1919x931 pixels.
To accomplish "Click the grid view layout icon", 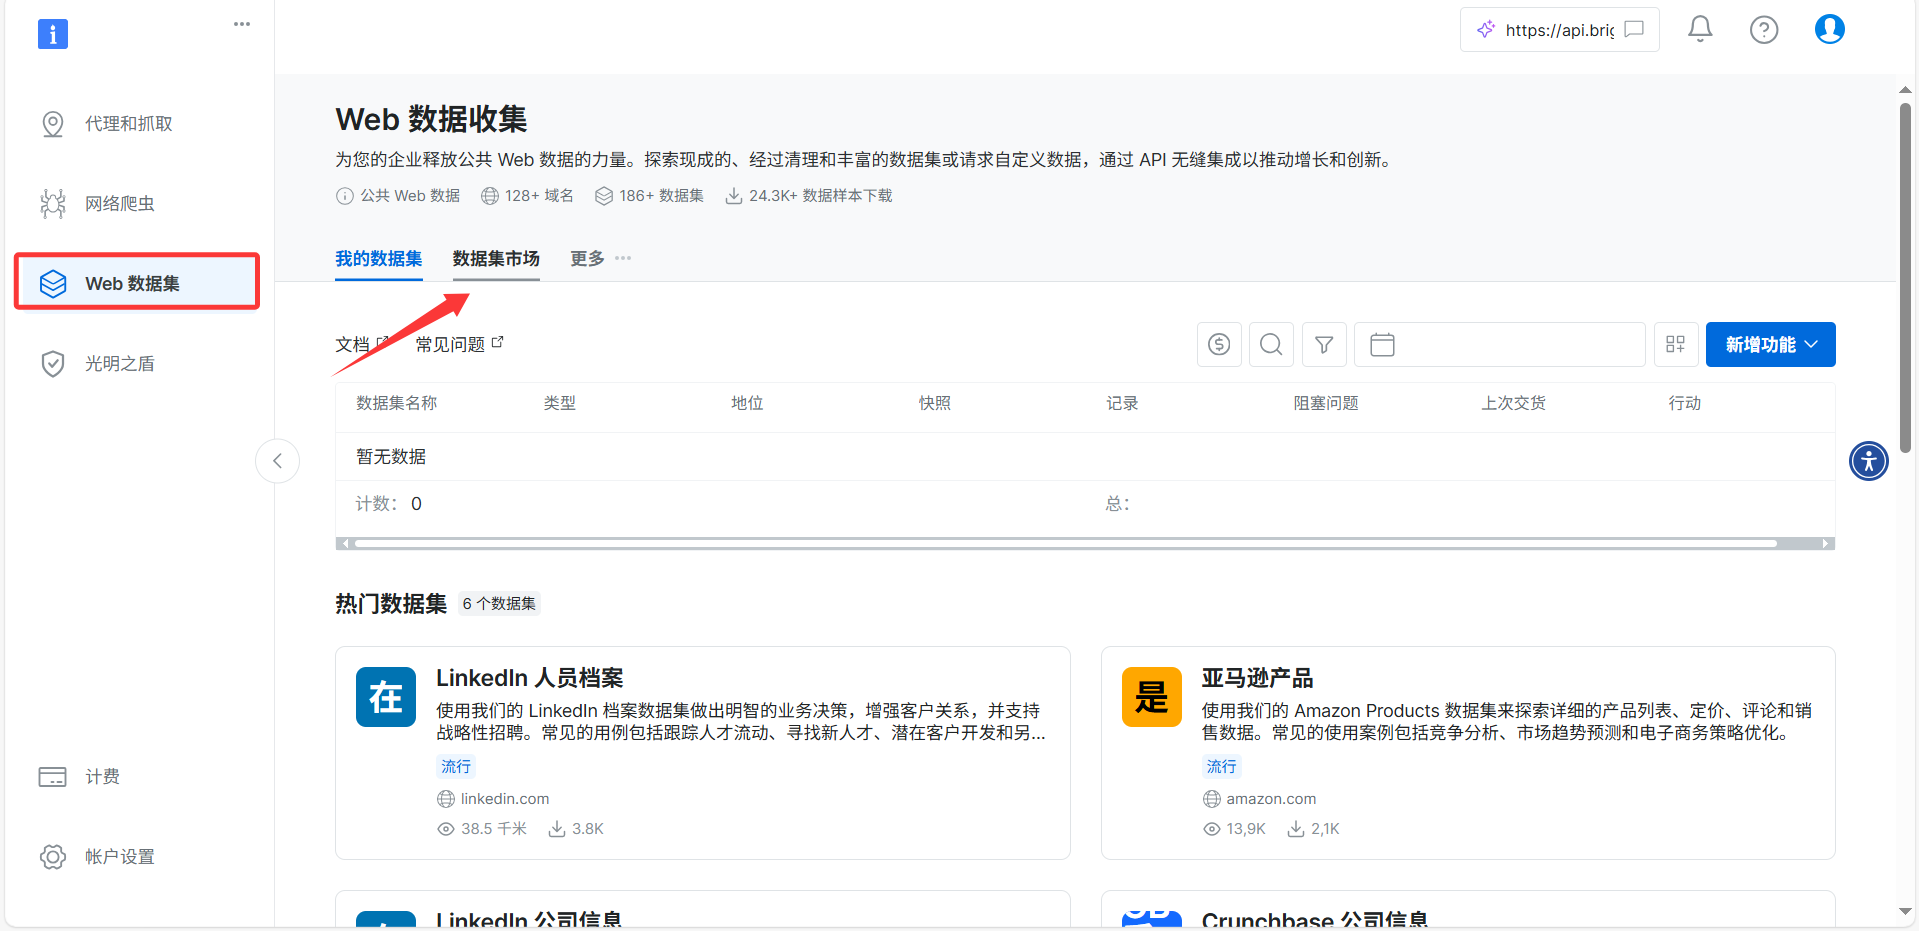I will [1676, 345].
